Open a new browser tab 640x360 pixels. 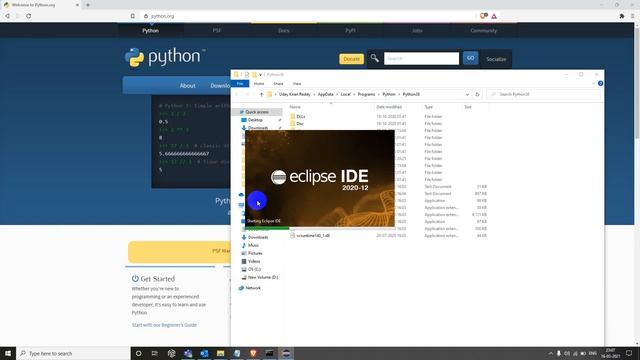point(88,5)
